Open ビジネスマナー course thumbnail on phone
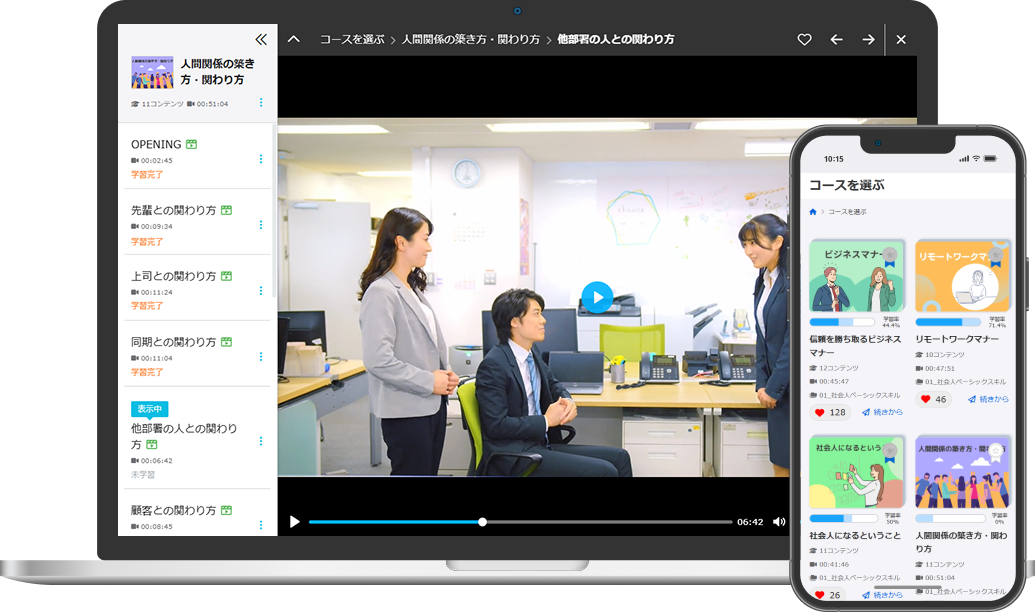The image size is (1035, 612). [x=857, y=275]
